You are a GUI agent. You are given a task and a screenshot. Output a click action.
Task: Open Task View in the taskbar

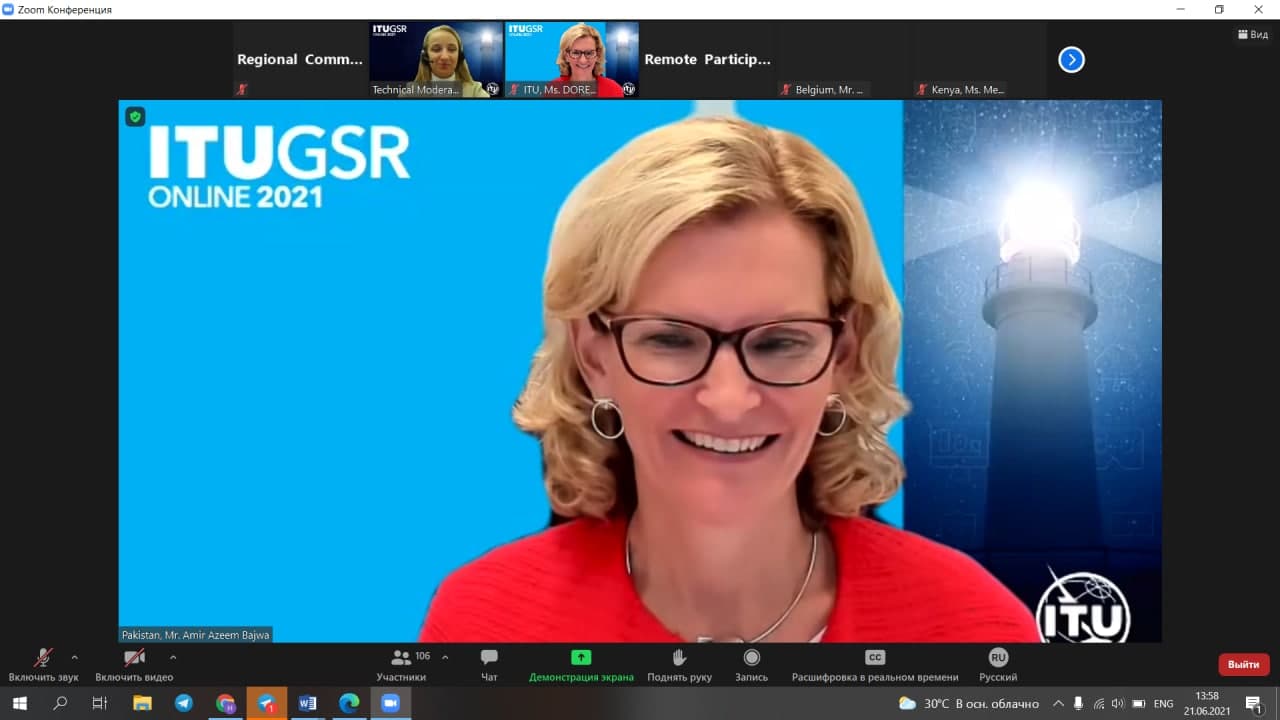(100, 703)
